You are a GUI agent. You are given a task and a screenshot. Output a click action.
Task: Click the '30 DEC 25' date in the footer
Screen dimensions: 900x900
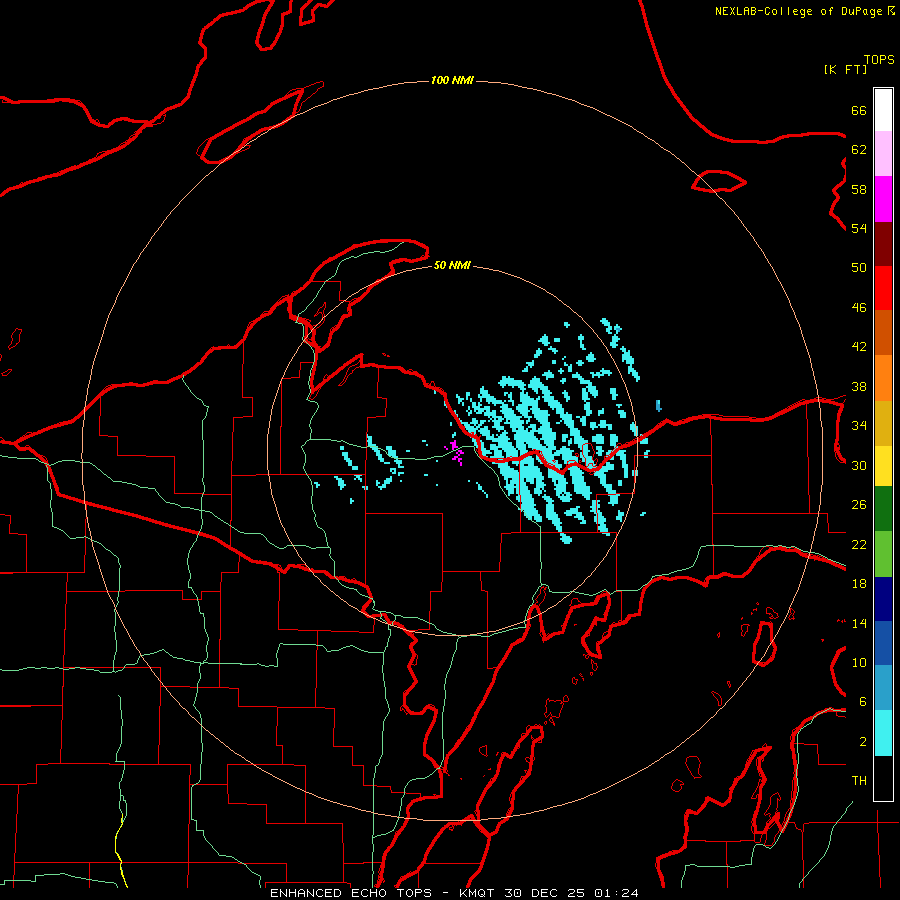point(544,893)
